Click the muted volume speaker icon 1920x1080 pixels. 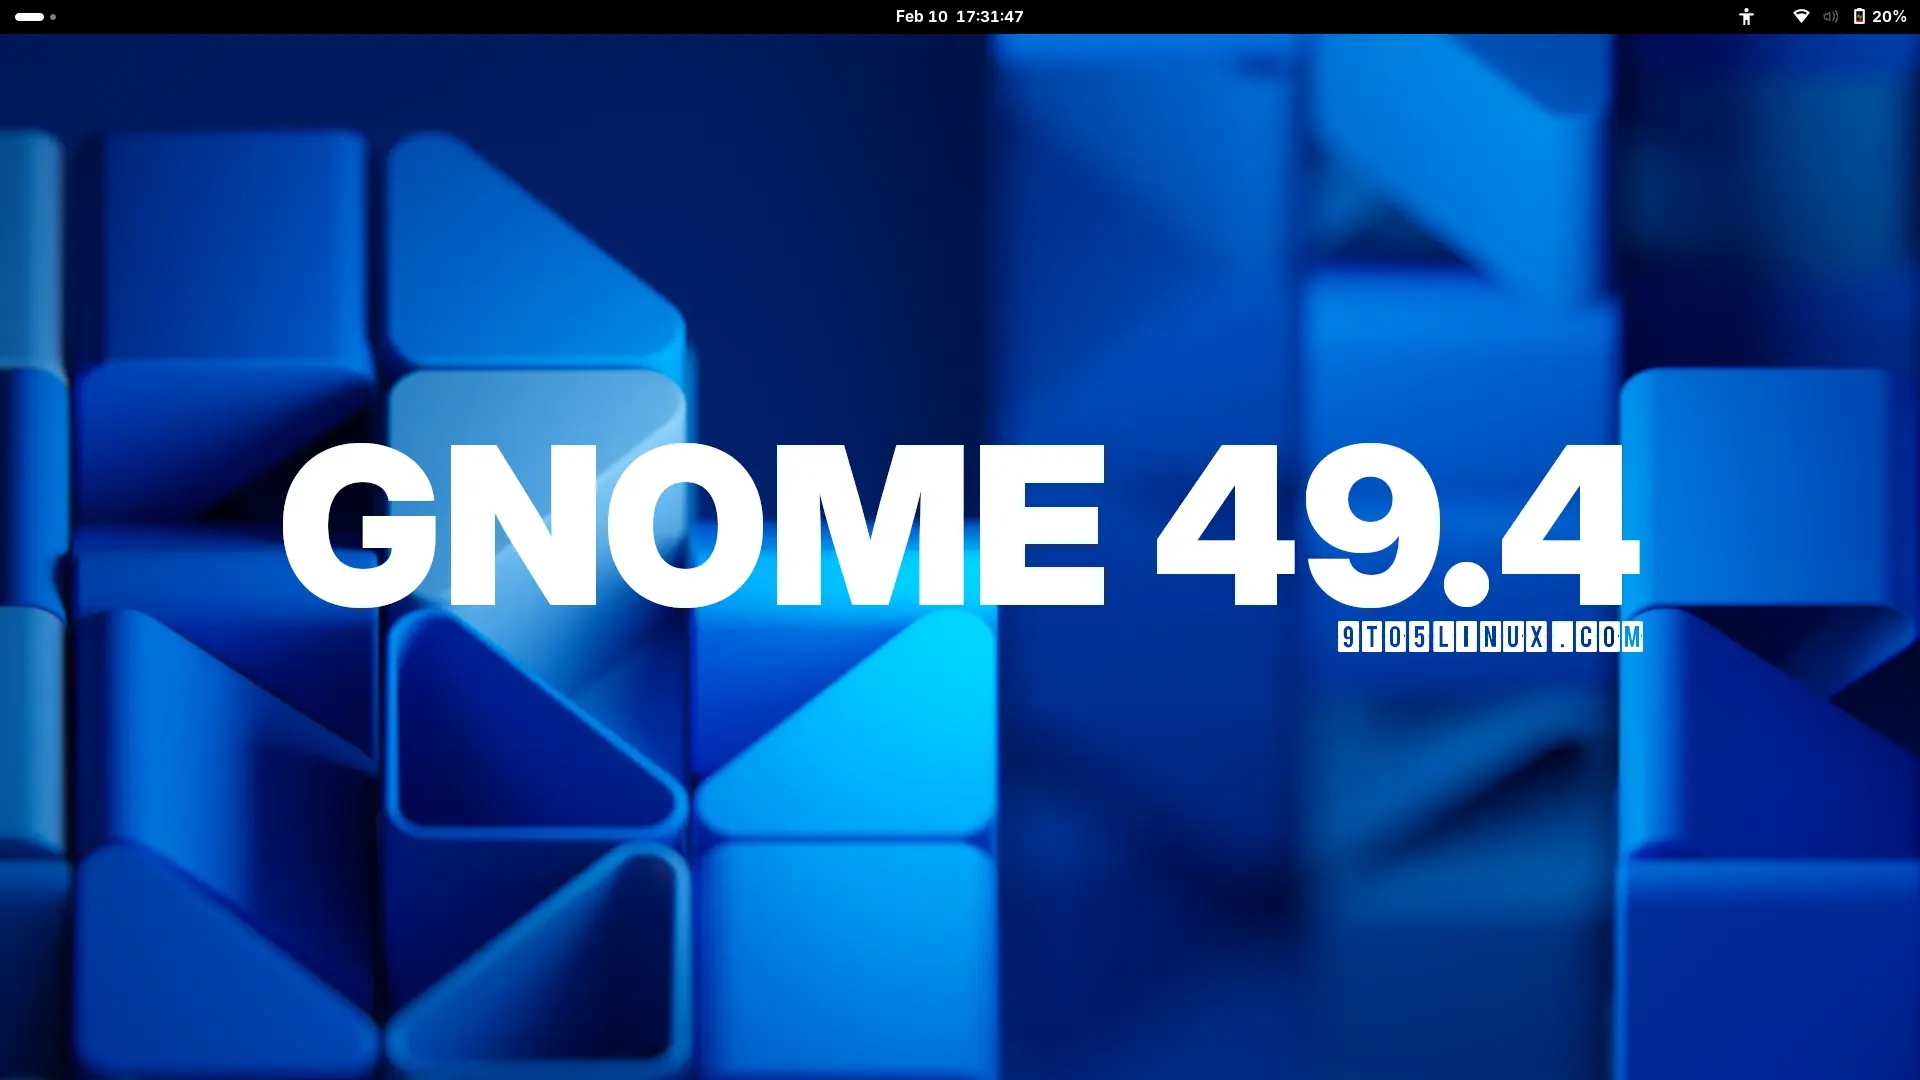(1830, 16)
